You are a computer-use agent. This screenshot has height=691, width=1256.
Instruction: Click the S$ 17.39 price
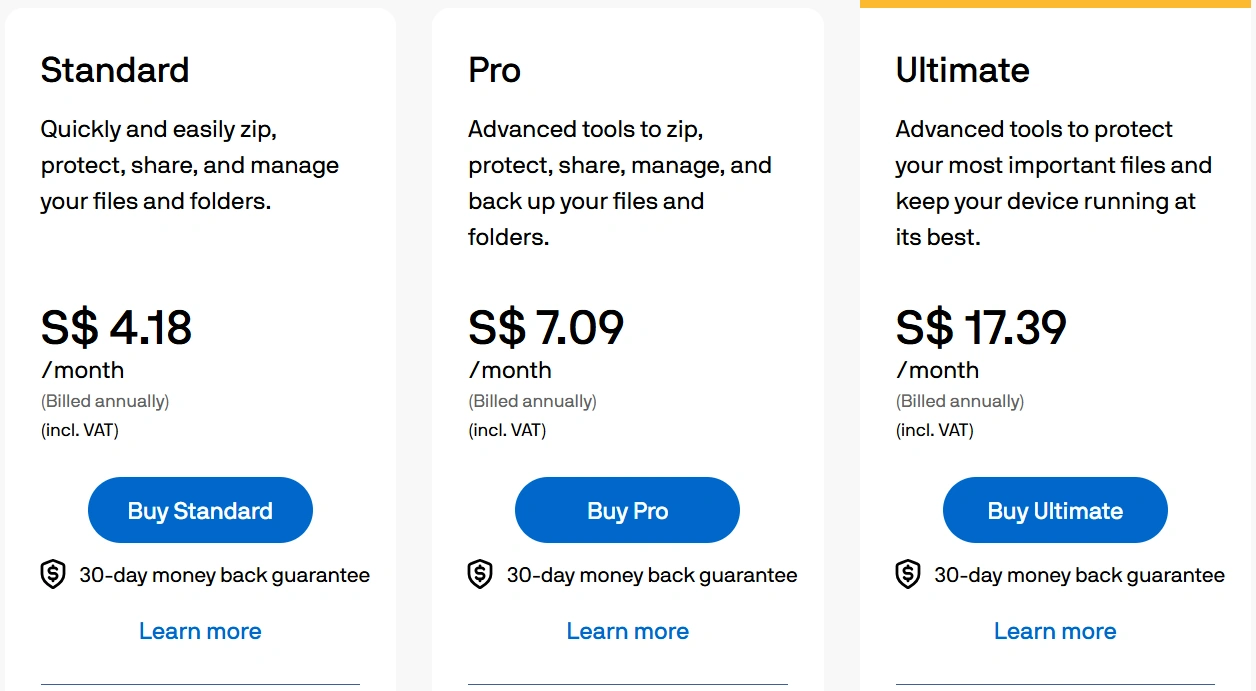[x=981, y=327]
